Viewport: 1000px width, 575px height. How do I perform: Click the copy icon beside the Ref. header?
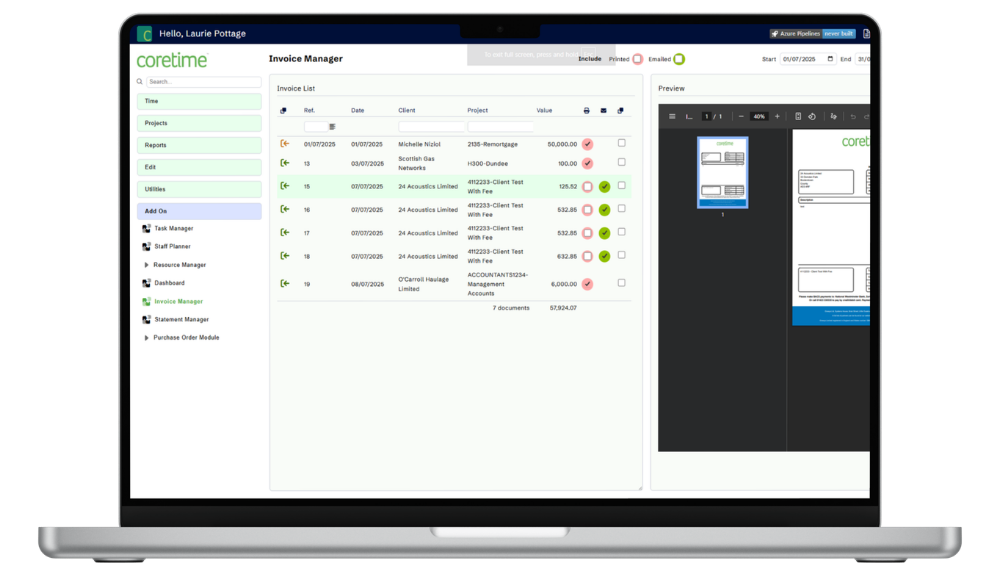283,111
